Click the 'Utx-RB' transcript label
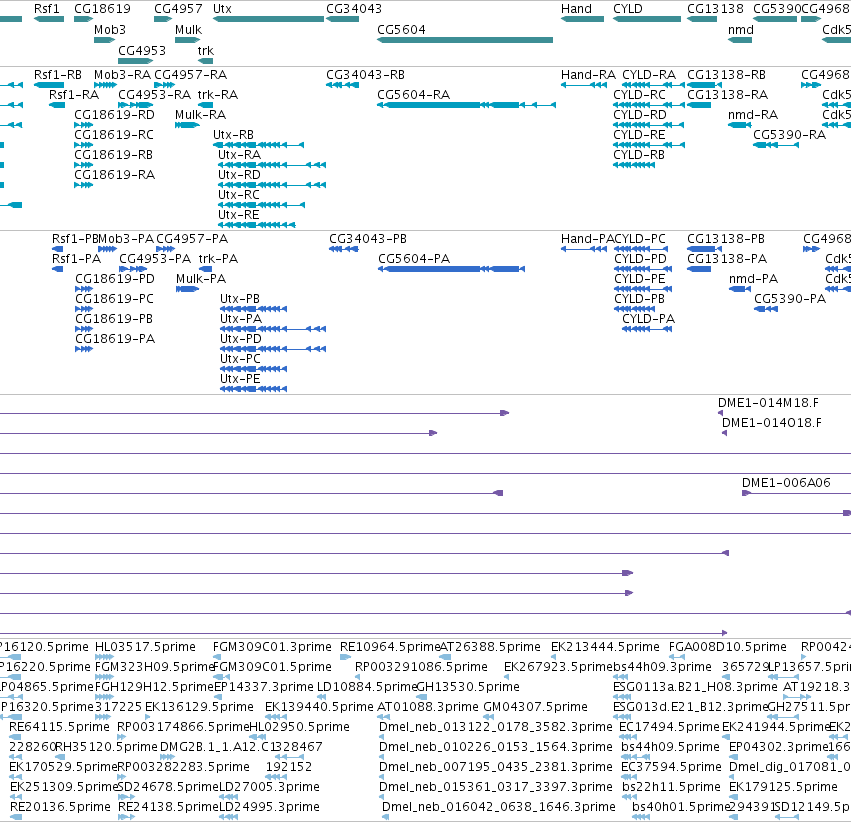 [x=233, y=135]
